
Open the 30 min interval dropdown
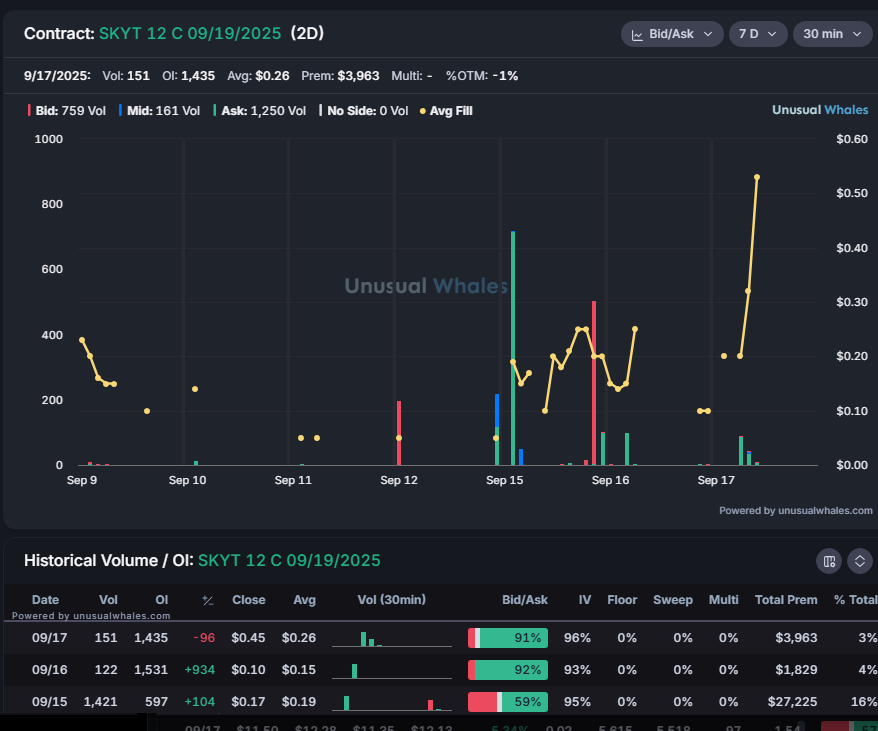[832, 34]
